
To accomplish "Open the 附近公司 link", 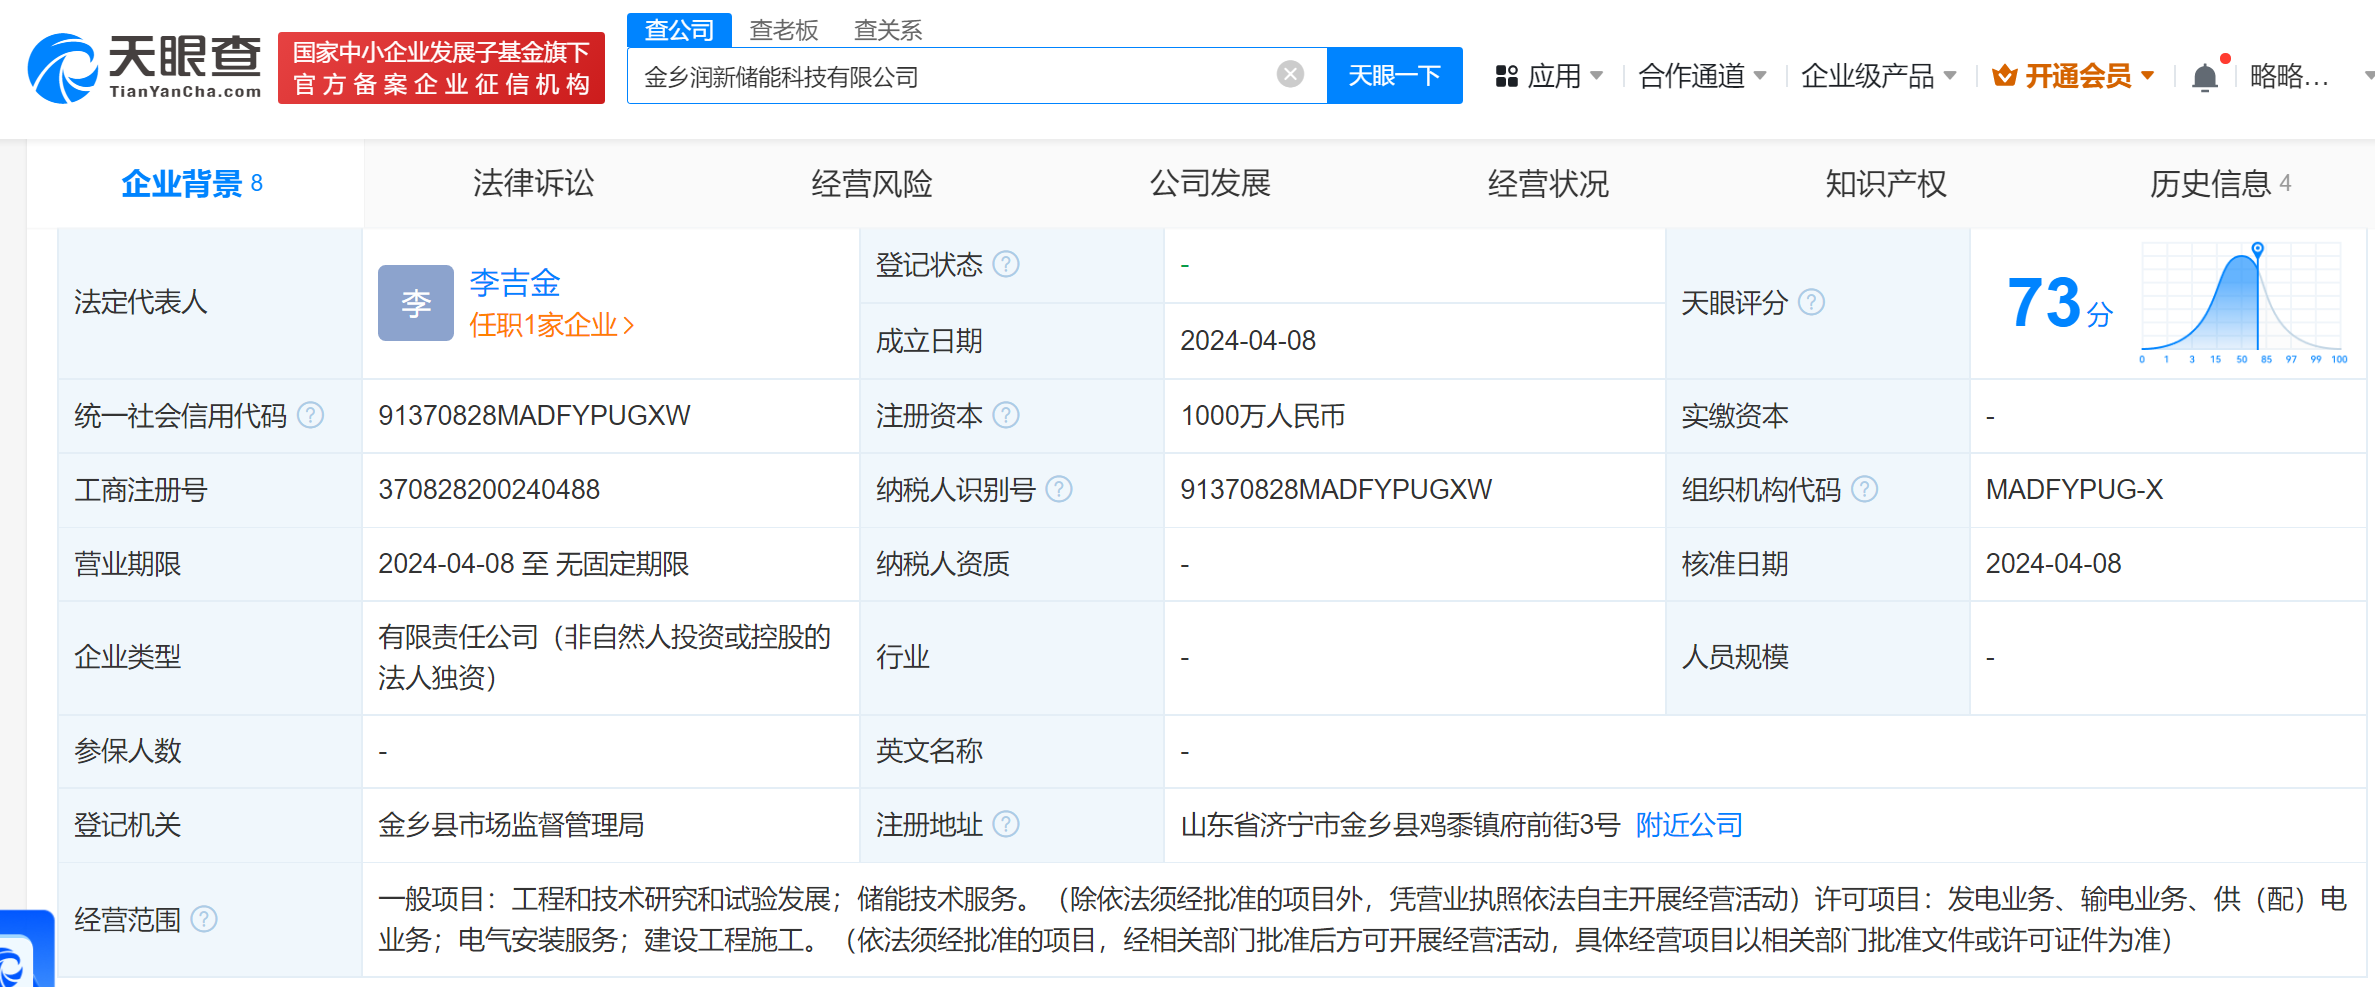I will (x=1689, y=825).
